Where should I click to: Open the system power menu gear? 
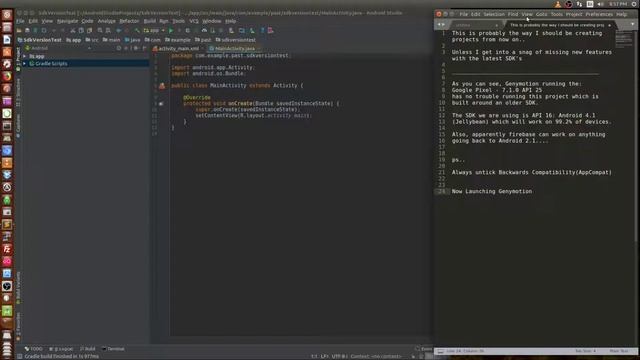[x=634, y=4]
